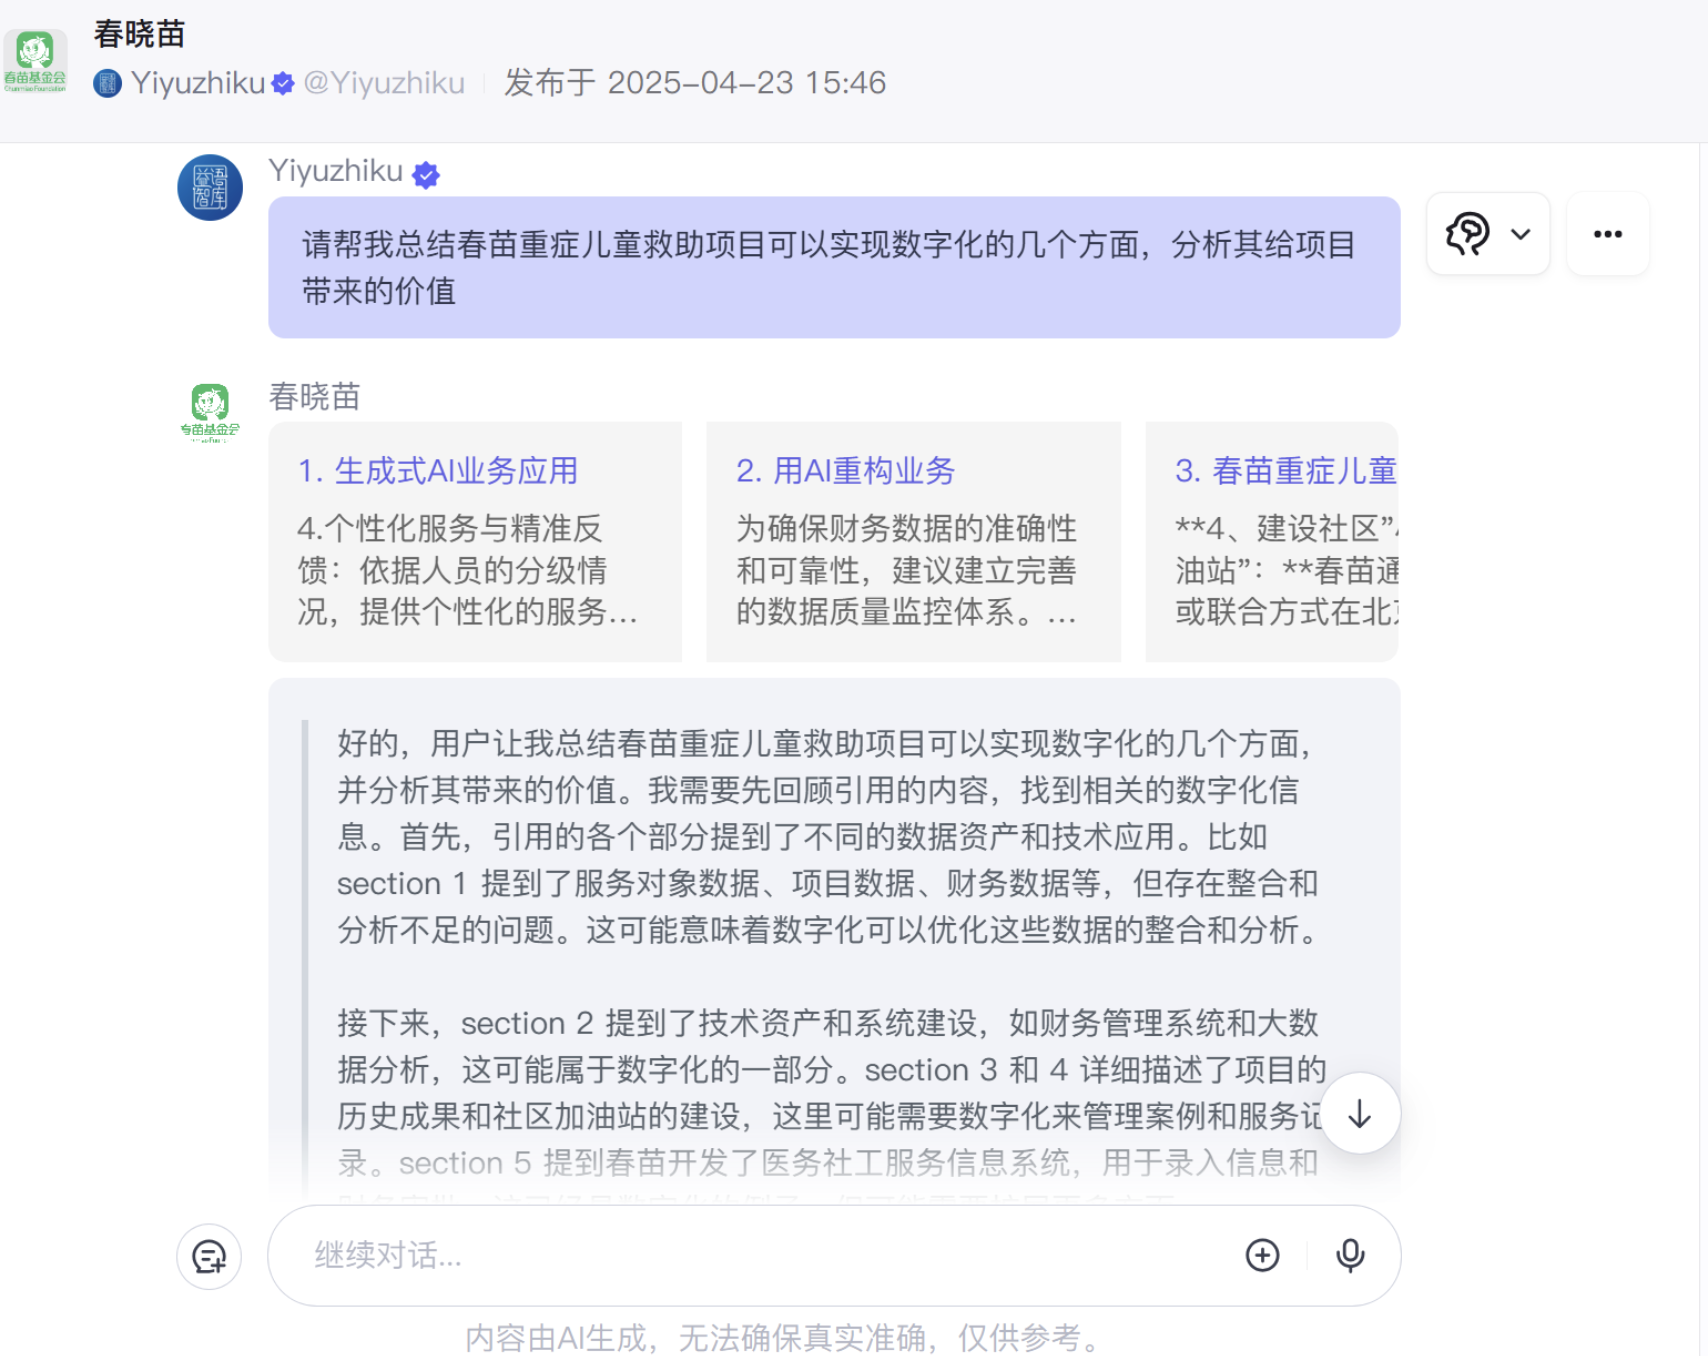Select the 春晓苗 title in header

point(140,34)
